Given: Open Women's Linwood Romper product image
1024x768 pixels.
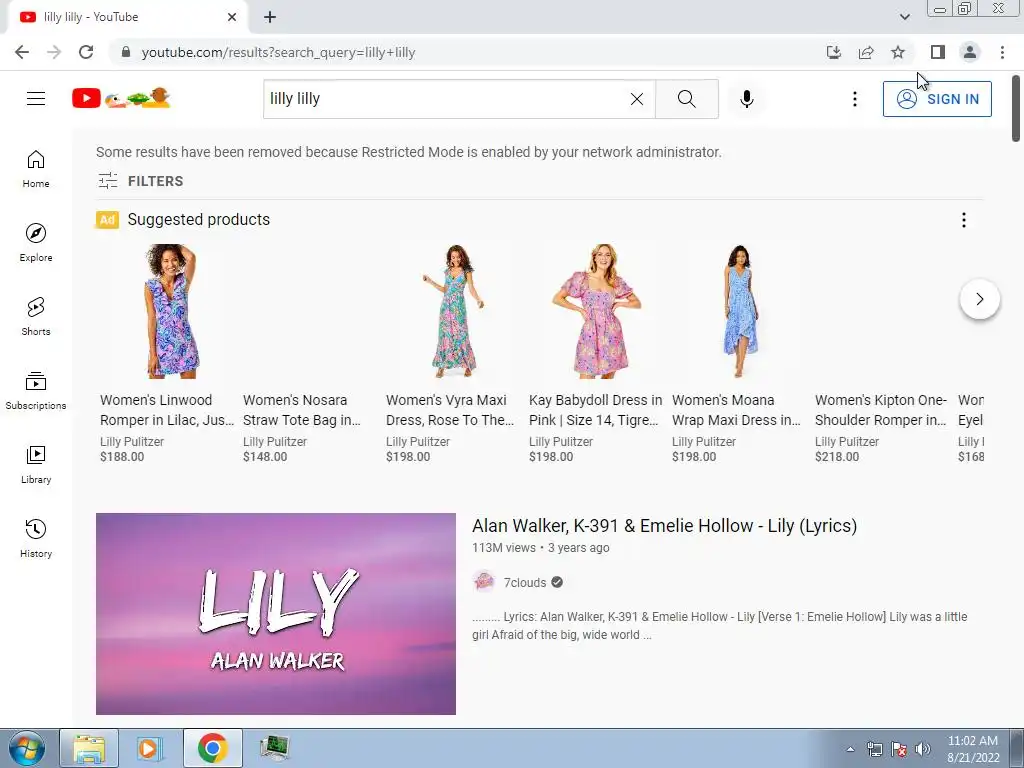Looking at the screenshot, I should pyautogui.click(x=170, y=312).
